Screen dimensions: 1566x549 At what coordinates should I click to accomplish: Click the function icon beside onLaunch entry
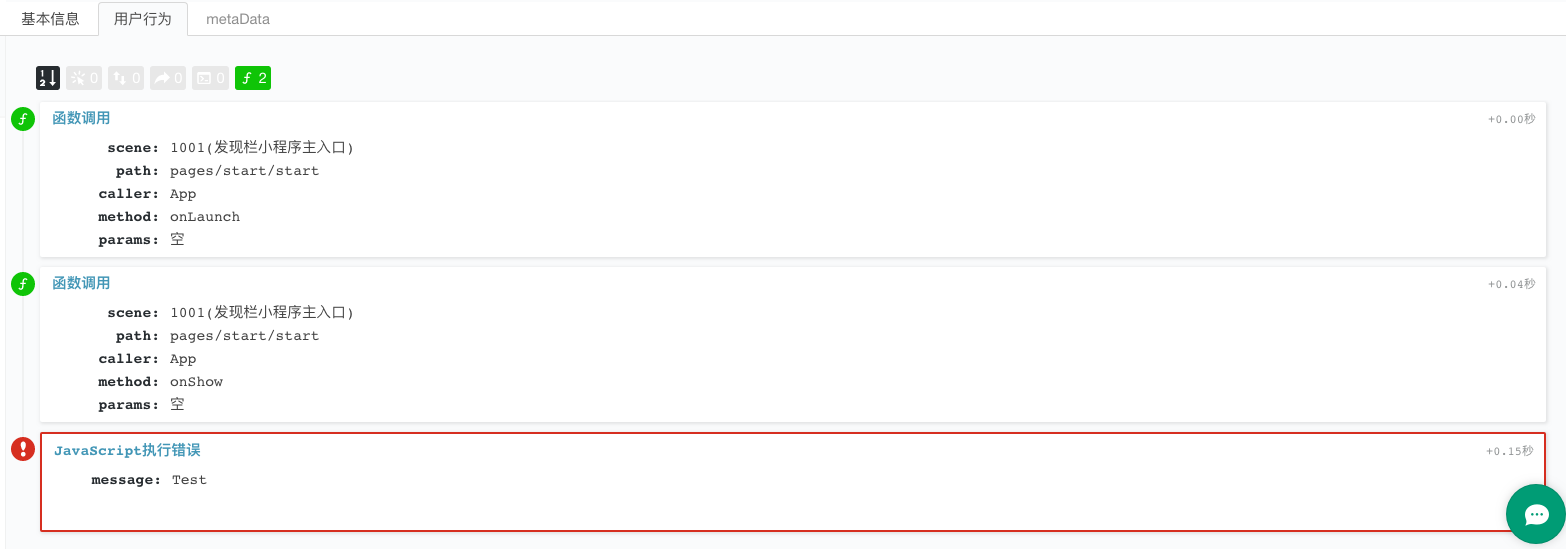coord(23,120)
